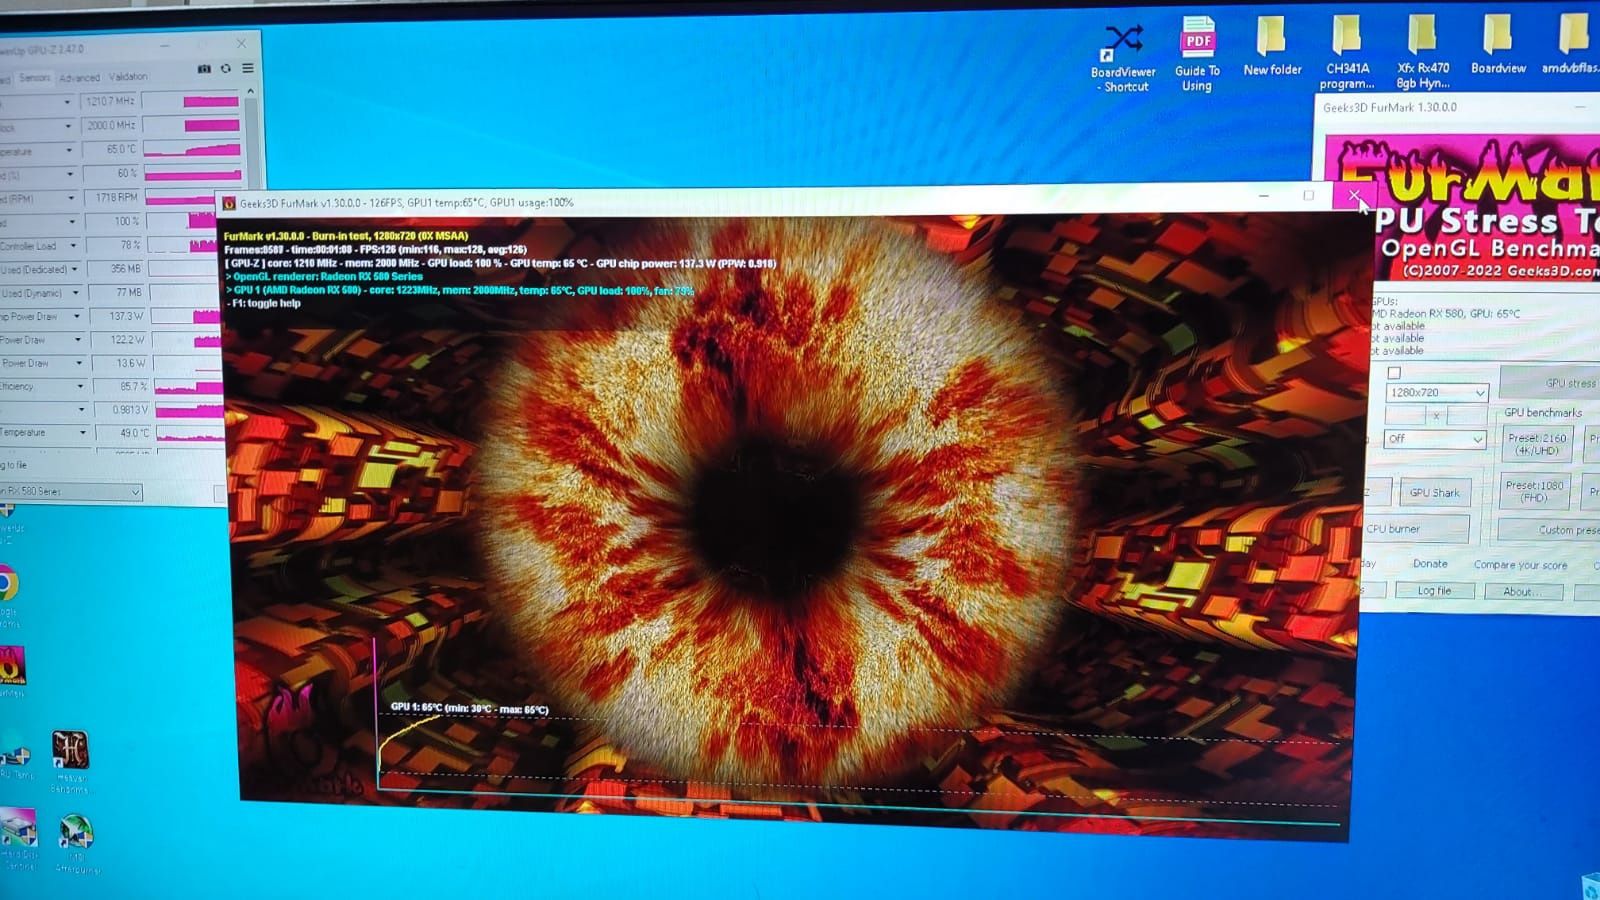Follow the Donate link in FurMark
Screen dimensions: 1600x900
pos(1430,564)
